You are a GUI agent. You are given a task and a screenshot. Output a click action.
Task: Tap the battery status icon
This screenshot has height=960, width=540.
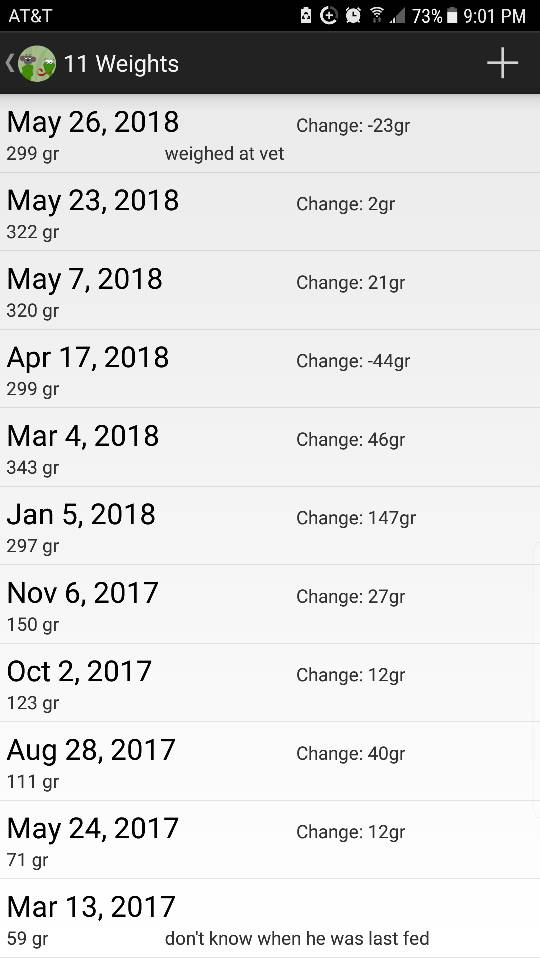tap(452, 16)
